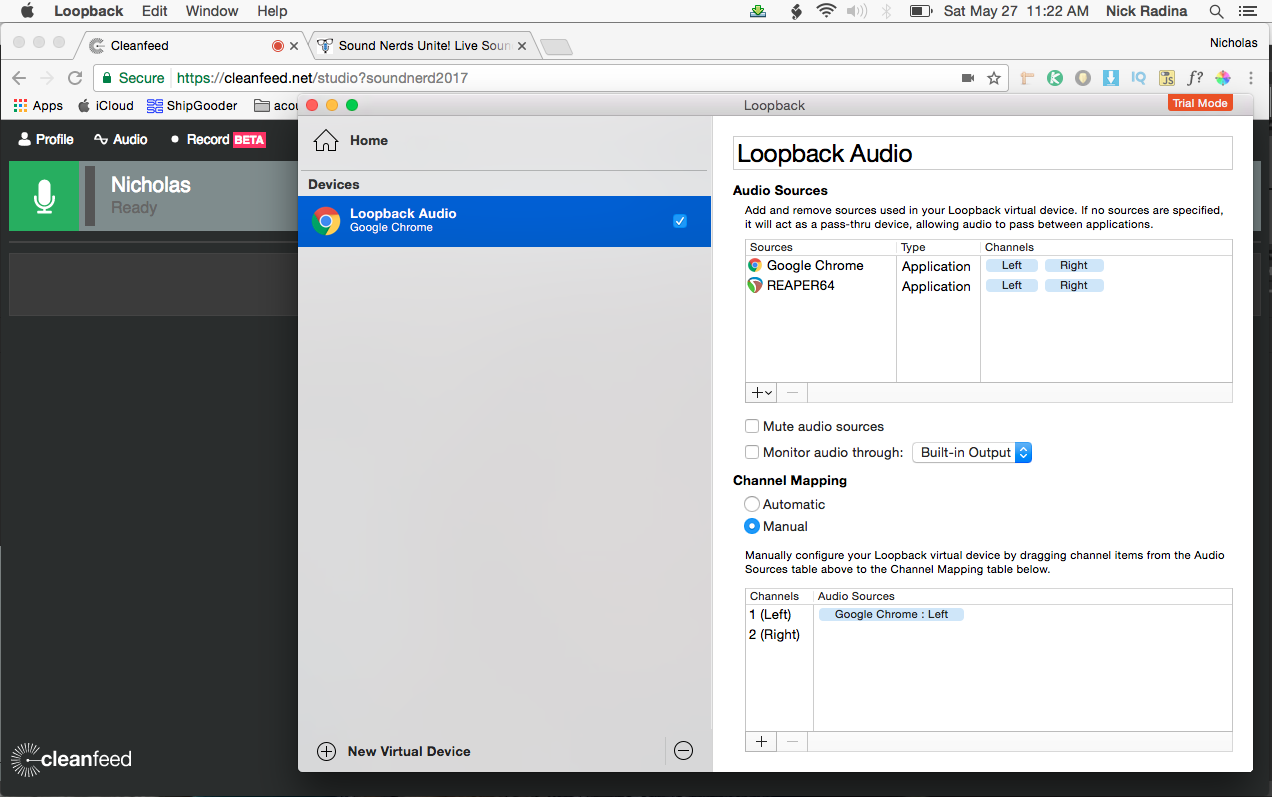Image resolution: width=1272 pixels, height=797 pixels.
Task: Click the JS extension icon in Chrome's toolbar
Action: click(x=1166, y=77)
